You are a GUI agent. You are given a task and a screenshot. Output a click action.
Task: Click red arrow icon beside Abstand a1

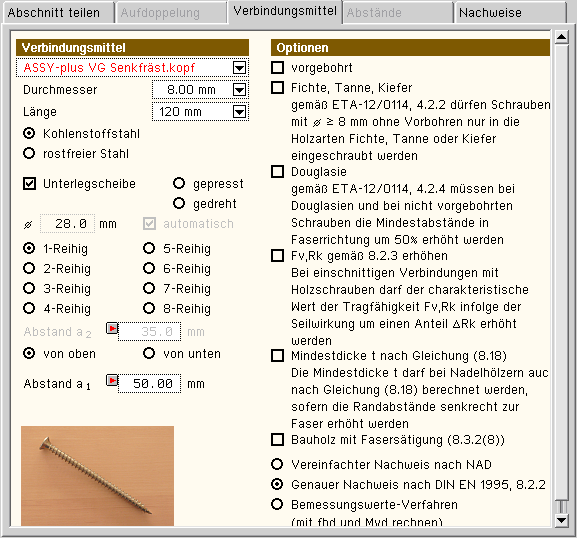pos(112,380)
